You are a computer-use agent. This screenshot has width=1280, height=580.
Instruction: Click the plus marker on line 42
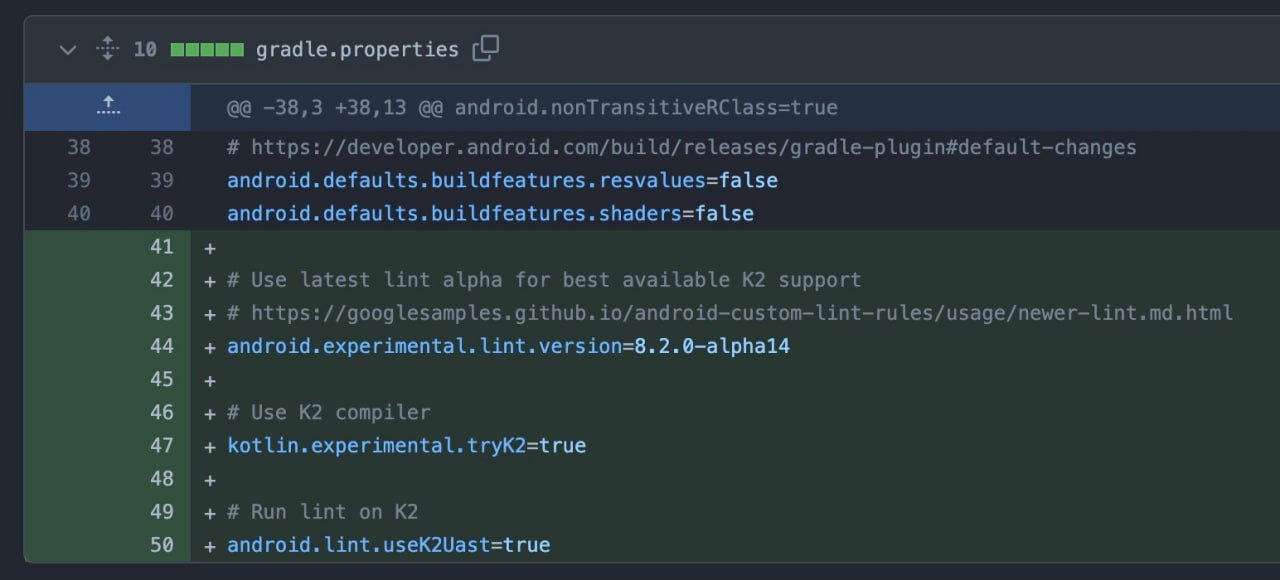tap(210, 281)
